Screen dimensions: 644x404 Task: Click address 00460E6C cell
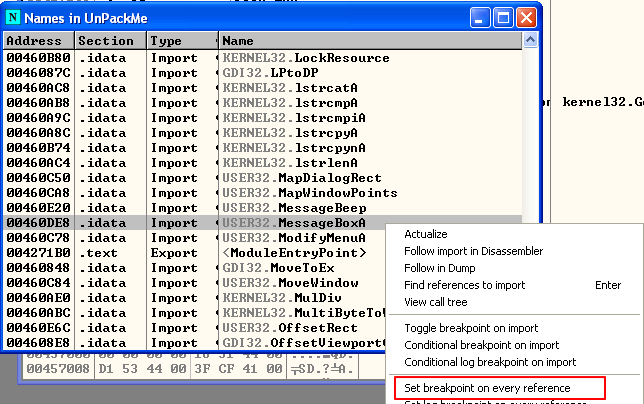(39, 327)
